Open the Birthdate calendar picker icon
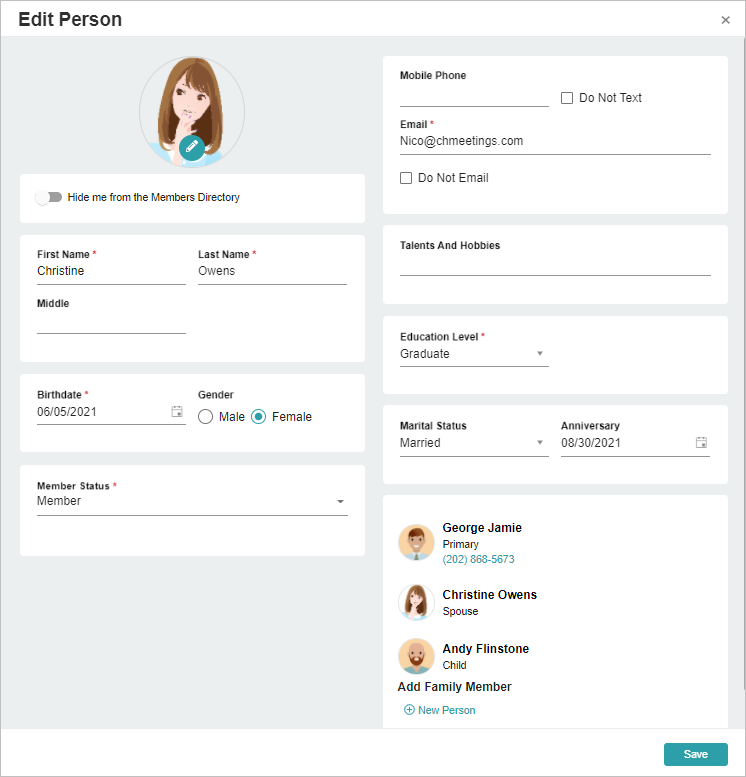746x777 pixels. 177,411
